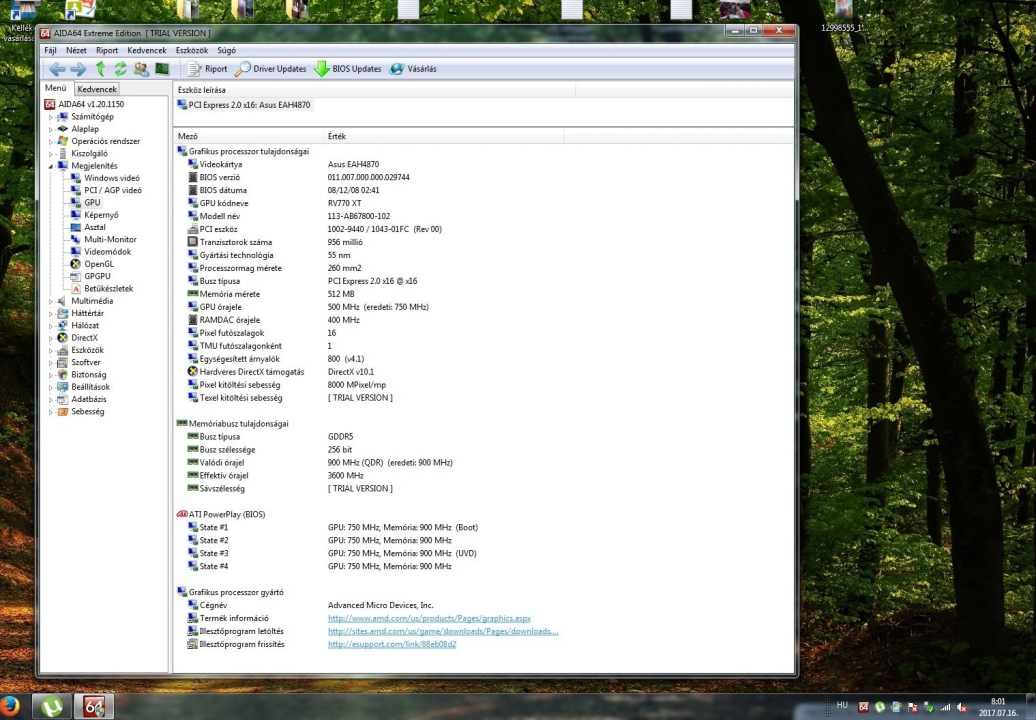This screenshot has width=1036, height=720.
Task: Go forward with the blue right arrow
Action: 78,69
